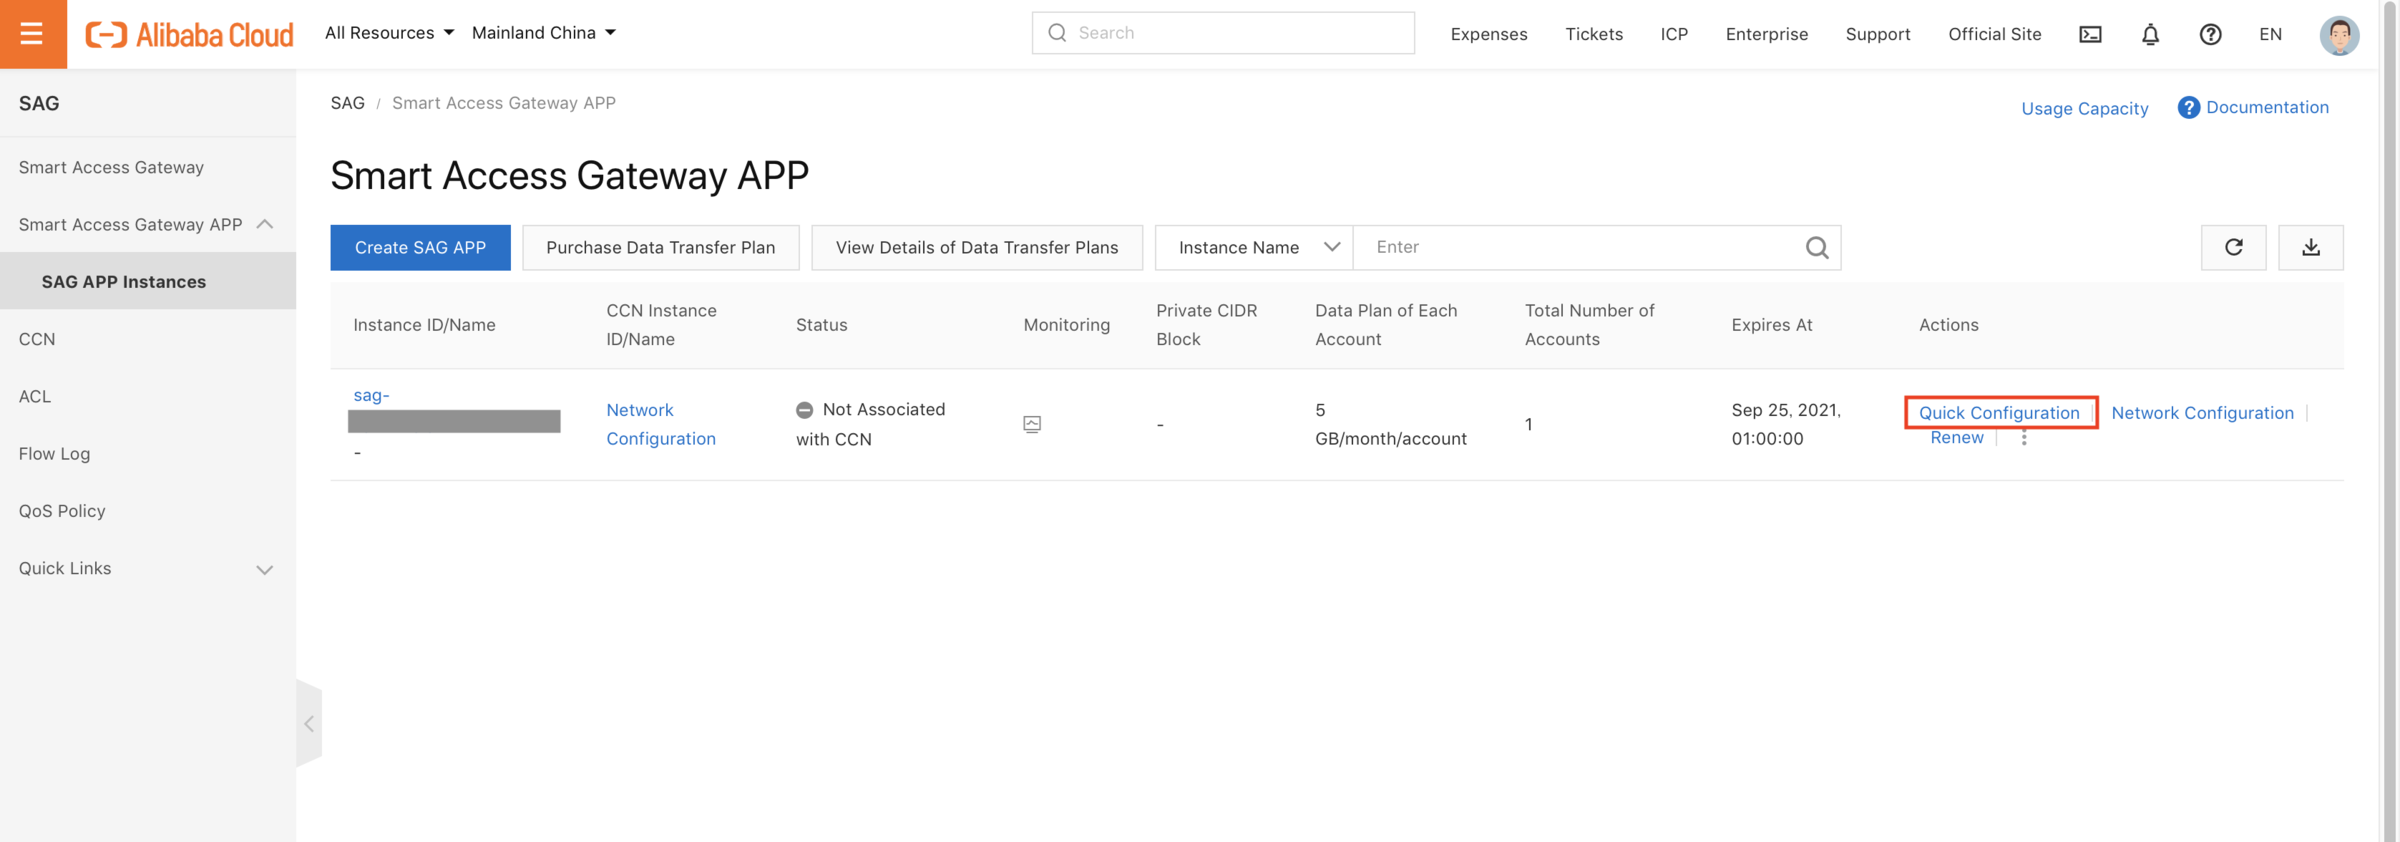Open the user avatar menu
Screen dimensions: 2400x842
(2339, 35)
